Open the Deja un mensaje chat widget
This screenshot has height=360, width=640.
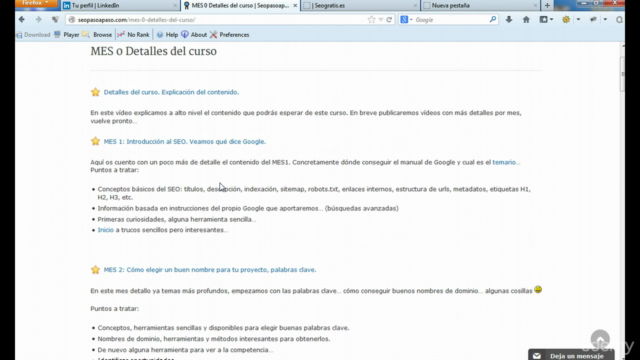click(x=571, y=355)
